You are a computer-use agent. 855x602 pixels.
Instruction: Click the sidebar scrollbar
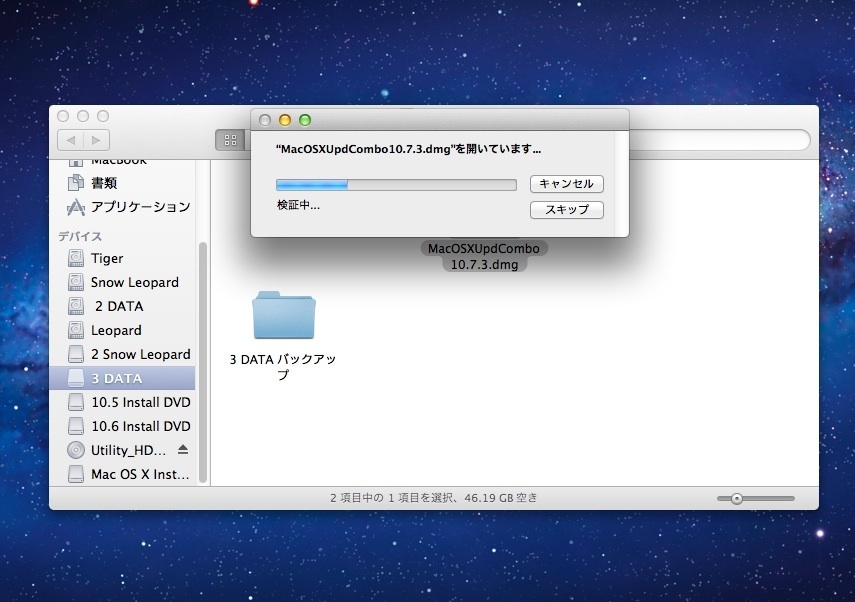pos(203,363)
